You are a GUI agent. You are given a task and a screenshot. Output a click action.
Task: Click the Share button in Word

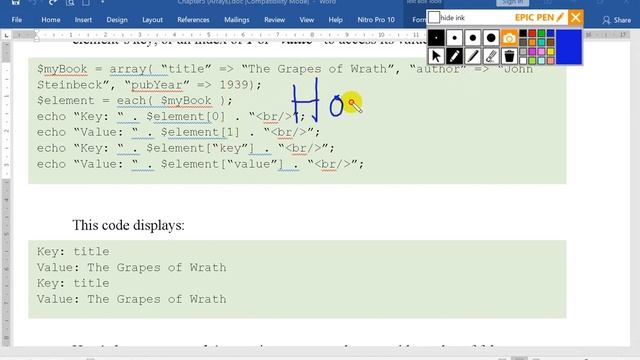click(x=617, y=20)
